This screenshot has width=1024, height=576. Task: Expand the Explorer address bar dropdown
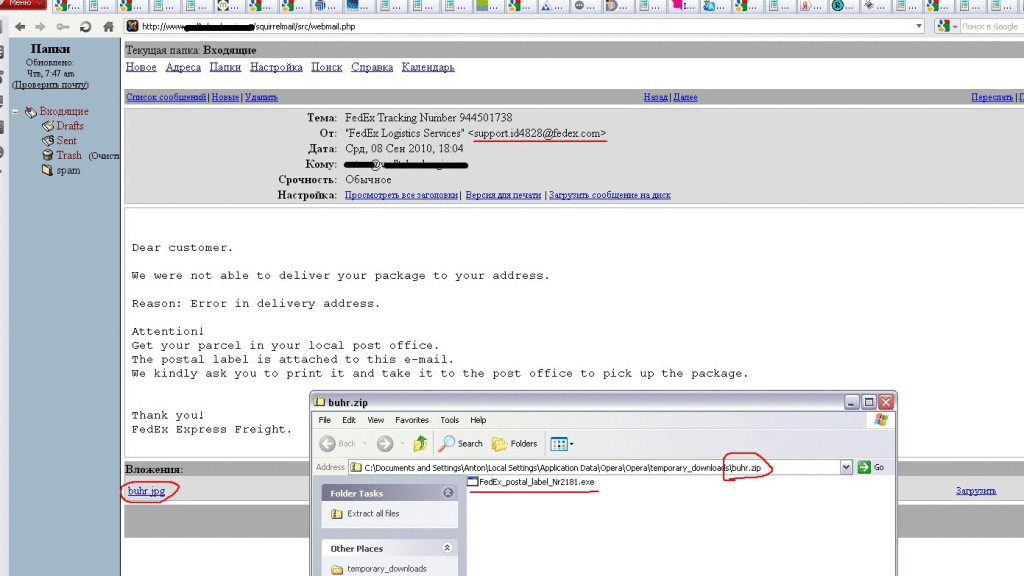point(846,468)
